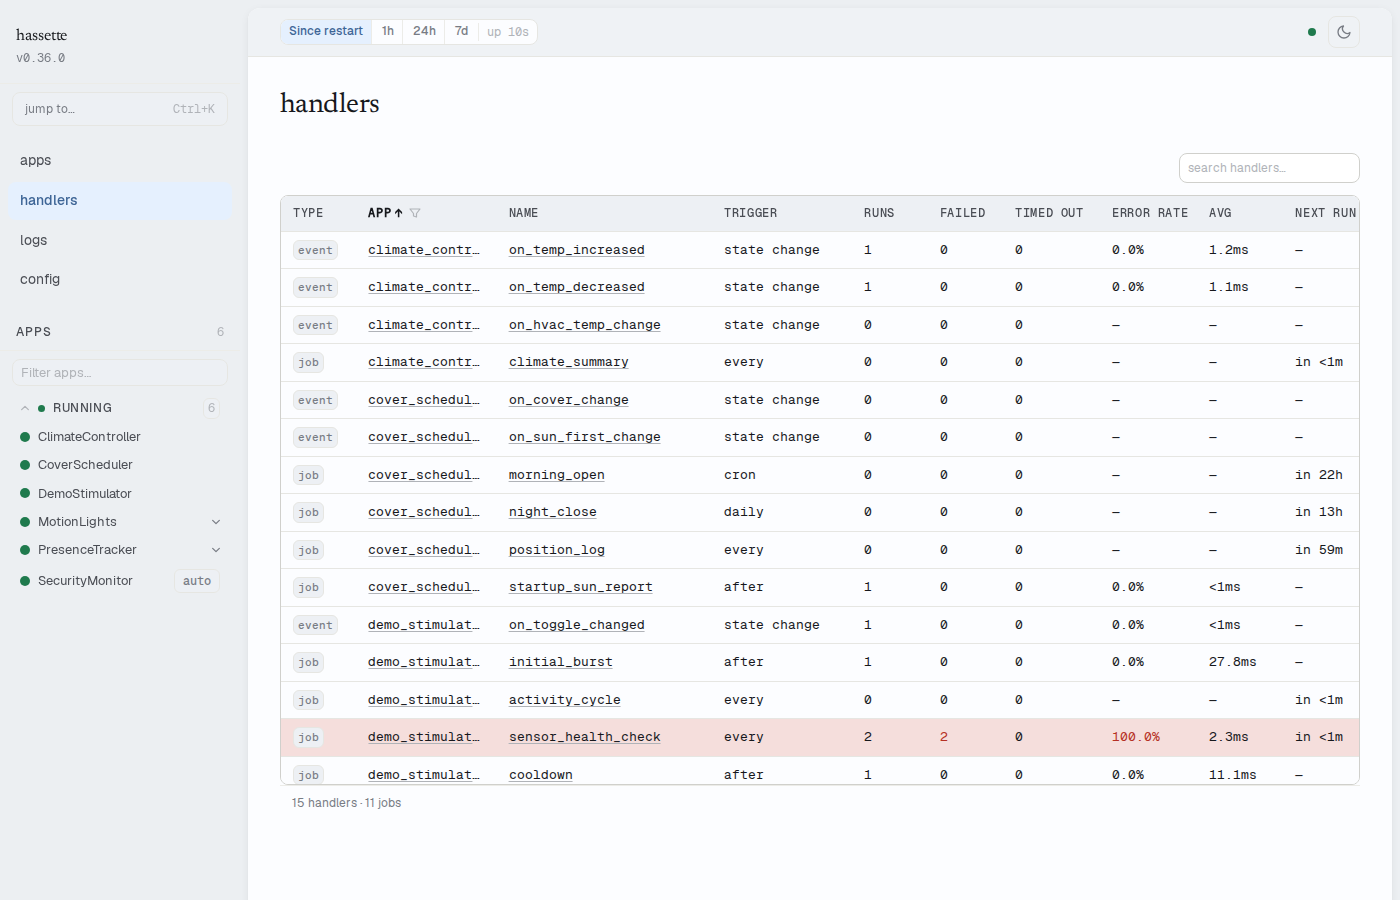This screenshot has height=900, width=1400.
Task: Expand the PresenceTracker app chevron
Action: [x=216, y=550]
